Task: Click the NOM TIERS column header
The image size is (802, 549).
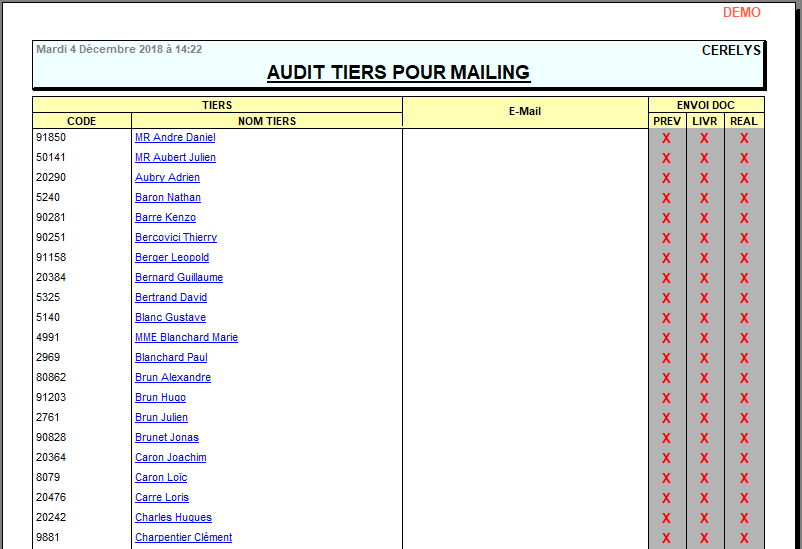Action: pyautogui.click(x=267, y=121)
